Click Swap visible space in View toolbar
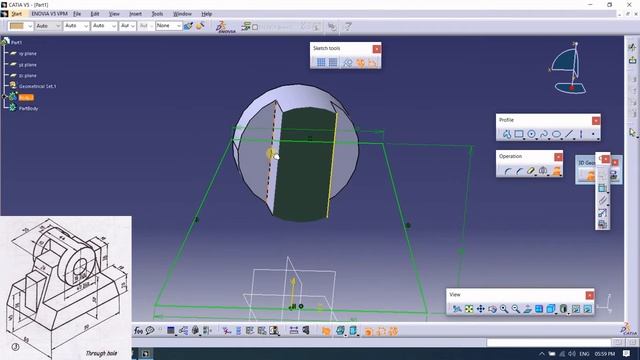The image size is (640, 360). tap(588, 309)
